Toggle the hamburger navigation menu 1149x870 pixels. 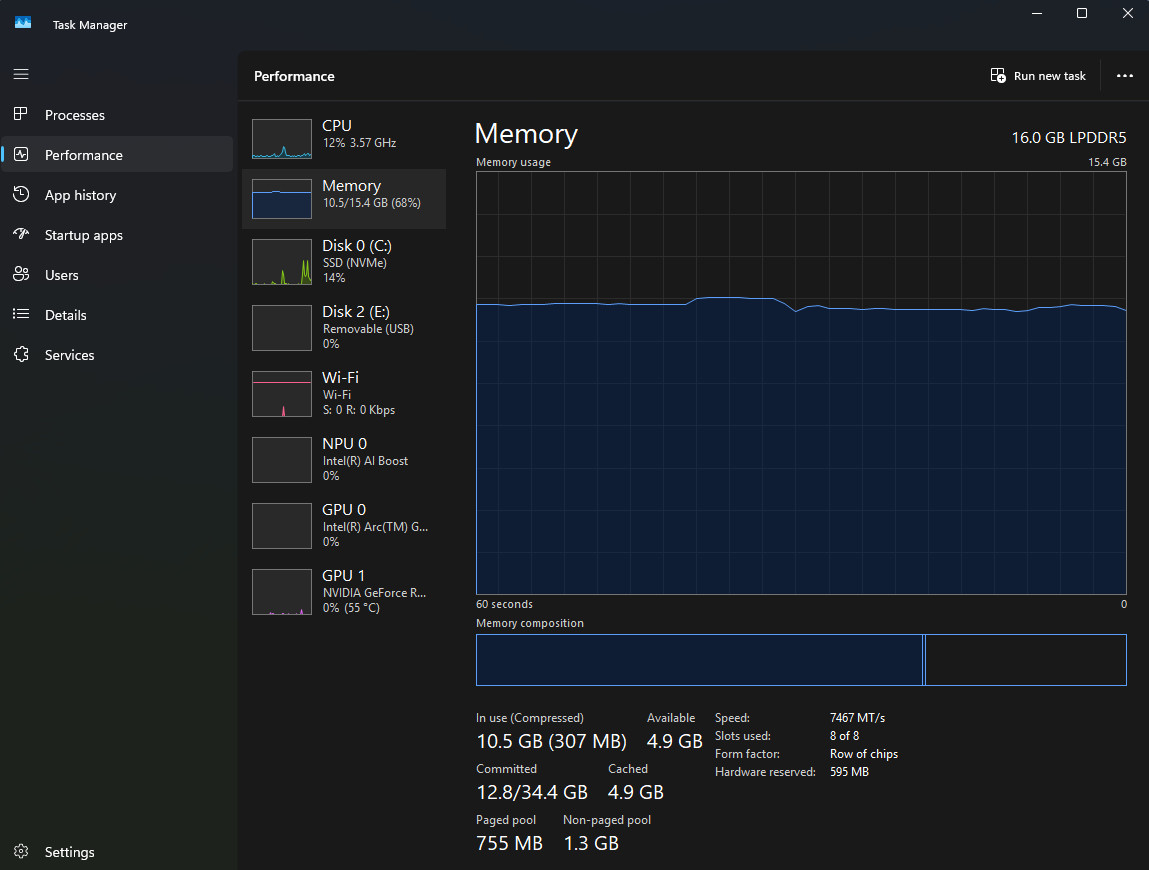click(x=21, y=74)
